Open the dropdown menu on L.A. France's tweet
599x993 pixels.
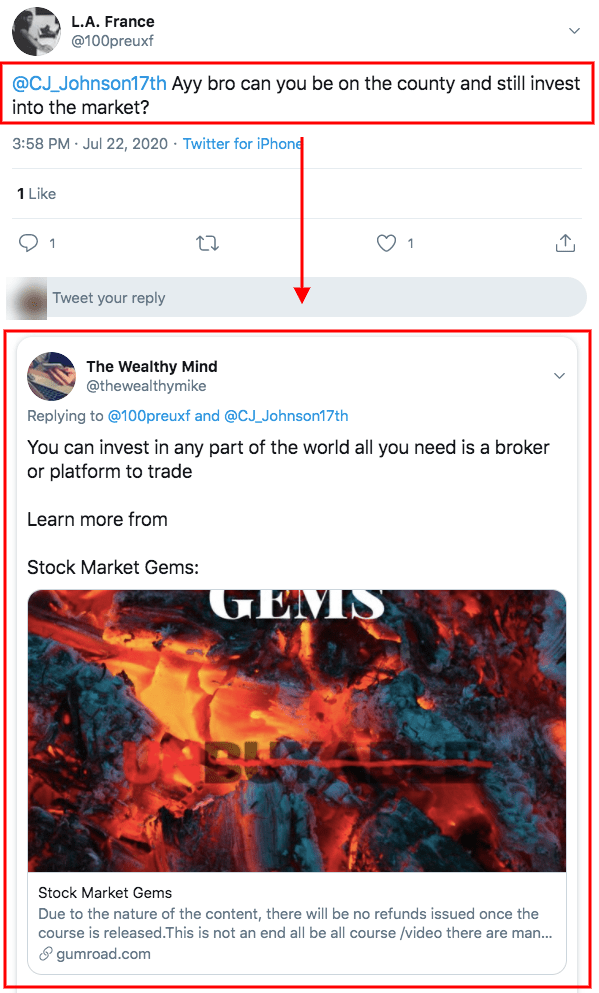574,30
